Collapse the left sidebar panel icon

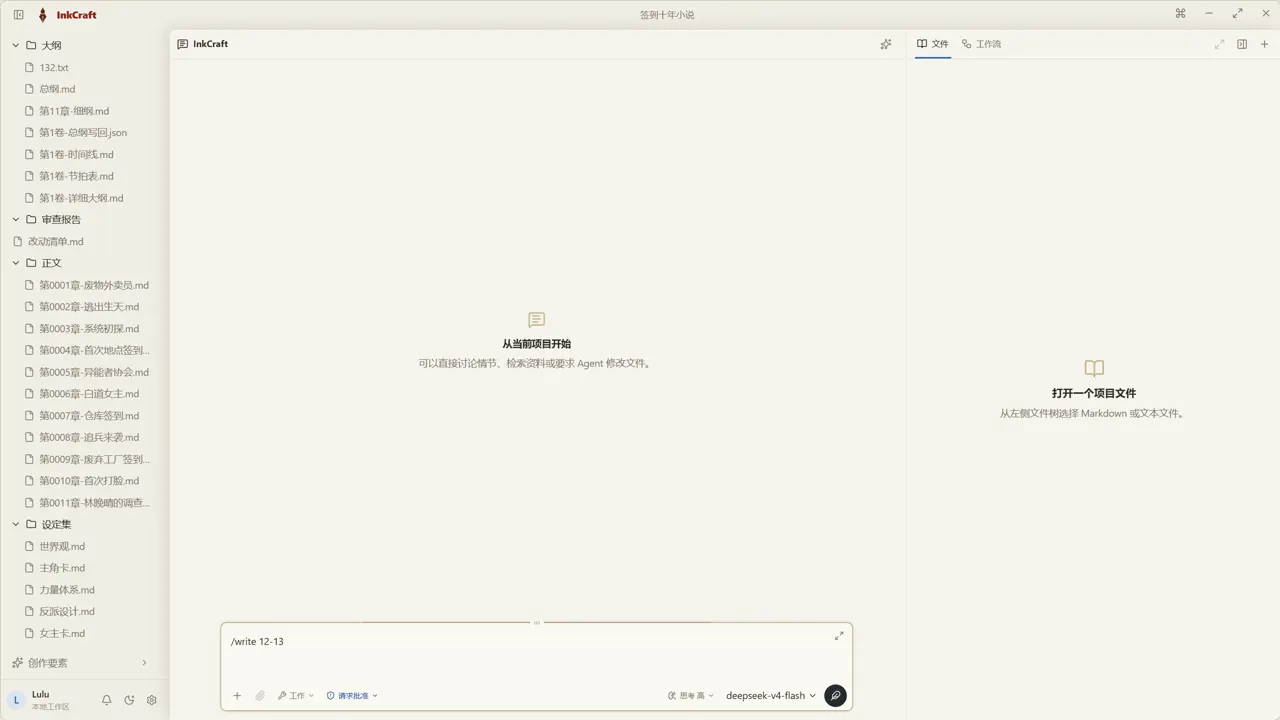(18, 14)
